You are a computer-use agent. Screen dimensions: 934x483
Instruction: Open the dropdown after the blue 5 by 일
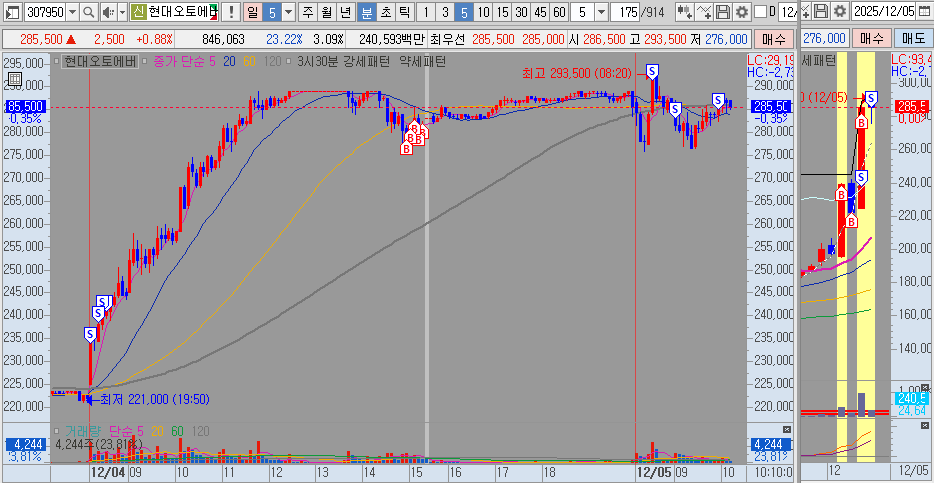pos(288,11)
